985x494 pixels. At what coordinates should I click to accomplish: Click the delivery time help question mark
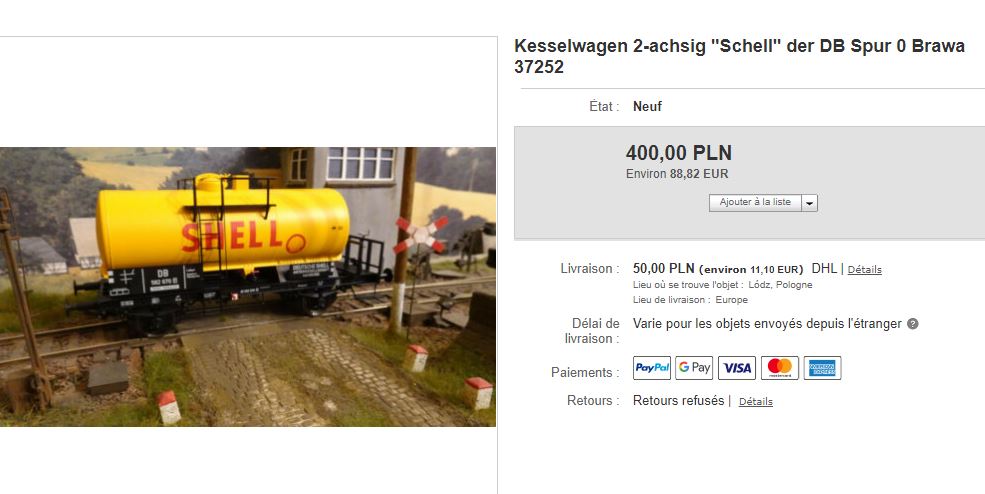click(x=913, y=324)
